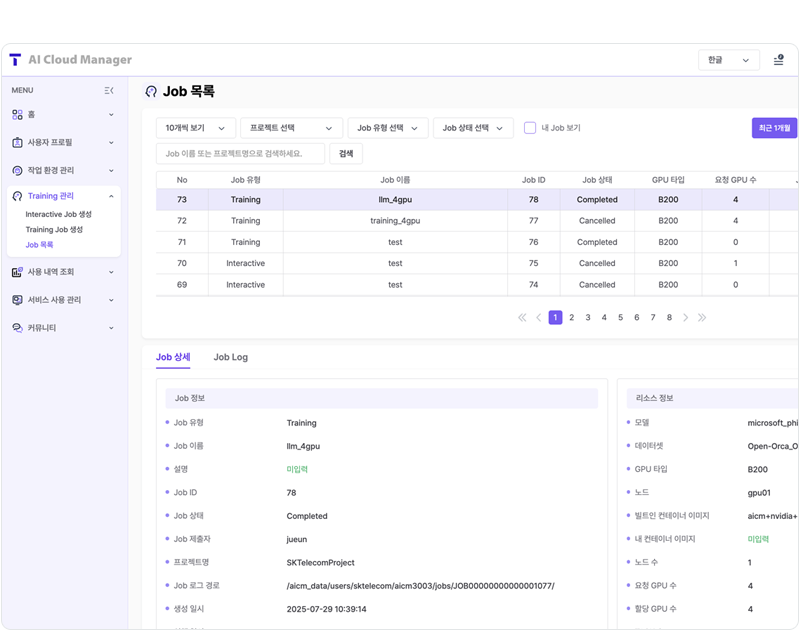This screenshot has height=631, width=800.
Task: Collapse the Training 관리 menu chevron
Action: pyautogui.click(x=111, y=196)
